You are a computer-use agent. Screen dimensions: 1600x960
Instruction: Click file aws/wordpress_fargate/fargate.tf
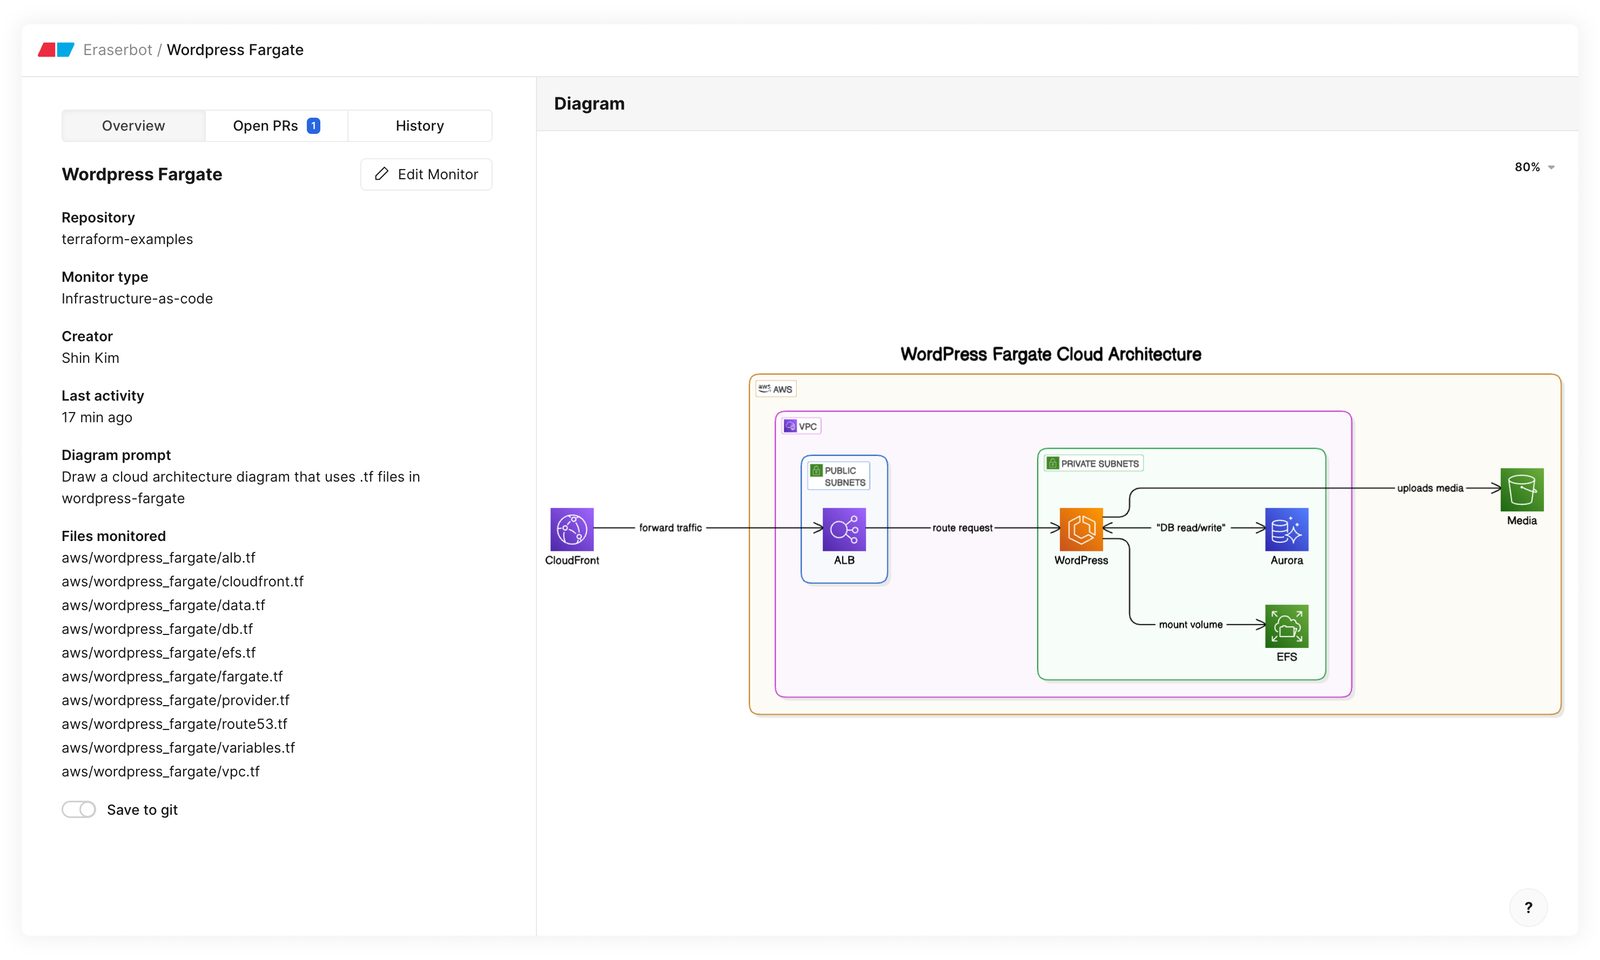pos(172,677)
